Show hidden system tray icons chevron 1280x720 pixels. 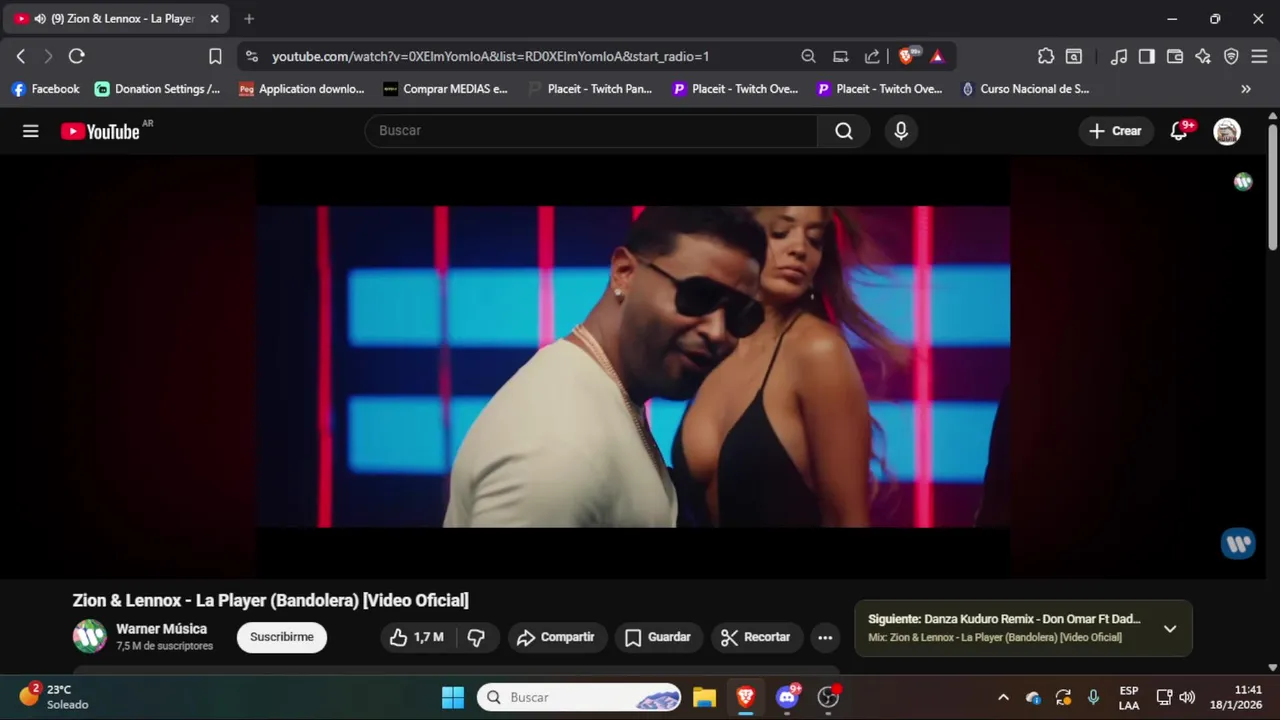[1003, 697]
